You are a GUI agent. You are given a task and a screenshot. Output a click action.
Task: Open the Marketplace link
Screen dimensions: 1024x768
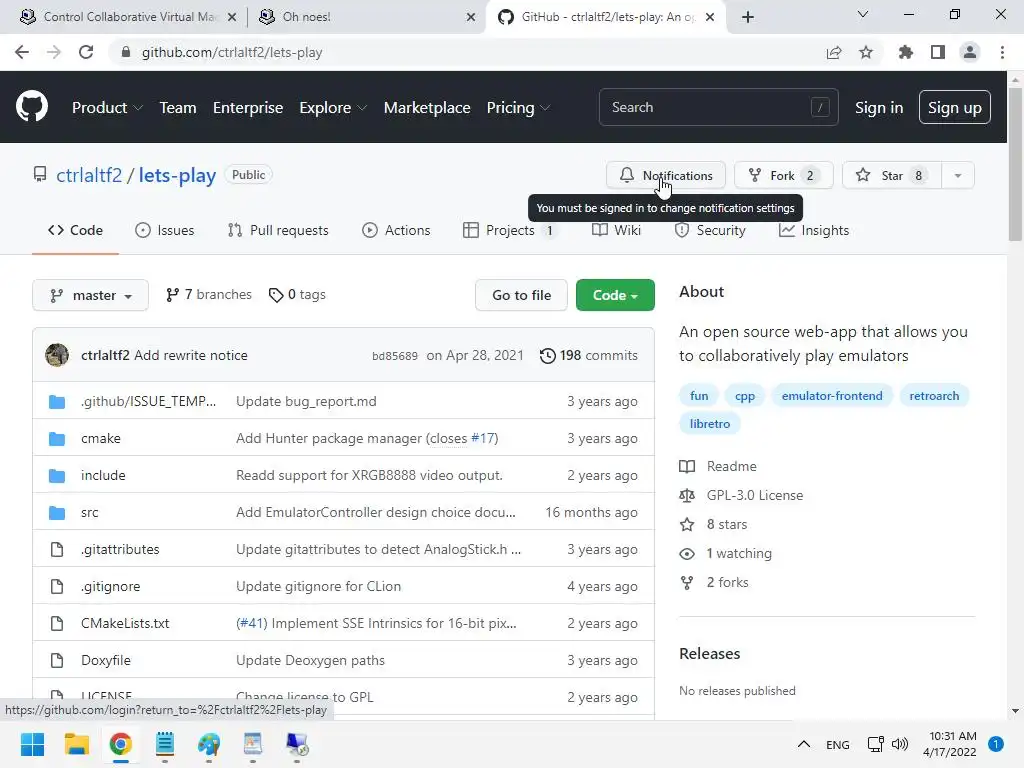click(426, 108)
